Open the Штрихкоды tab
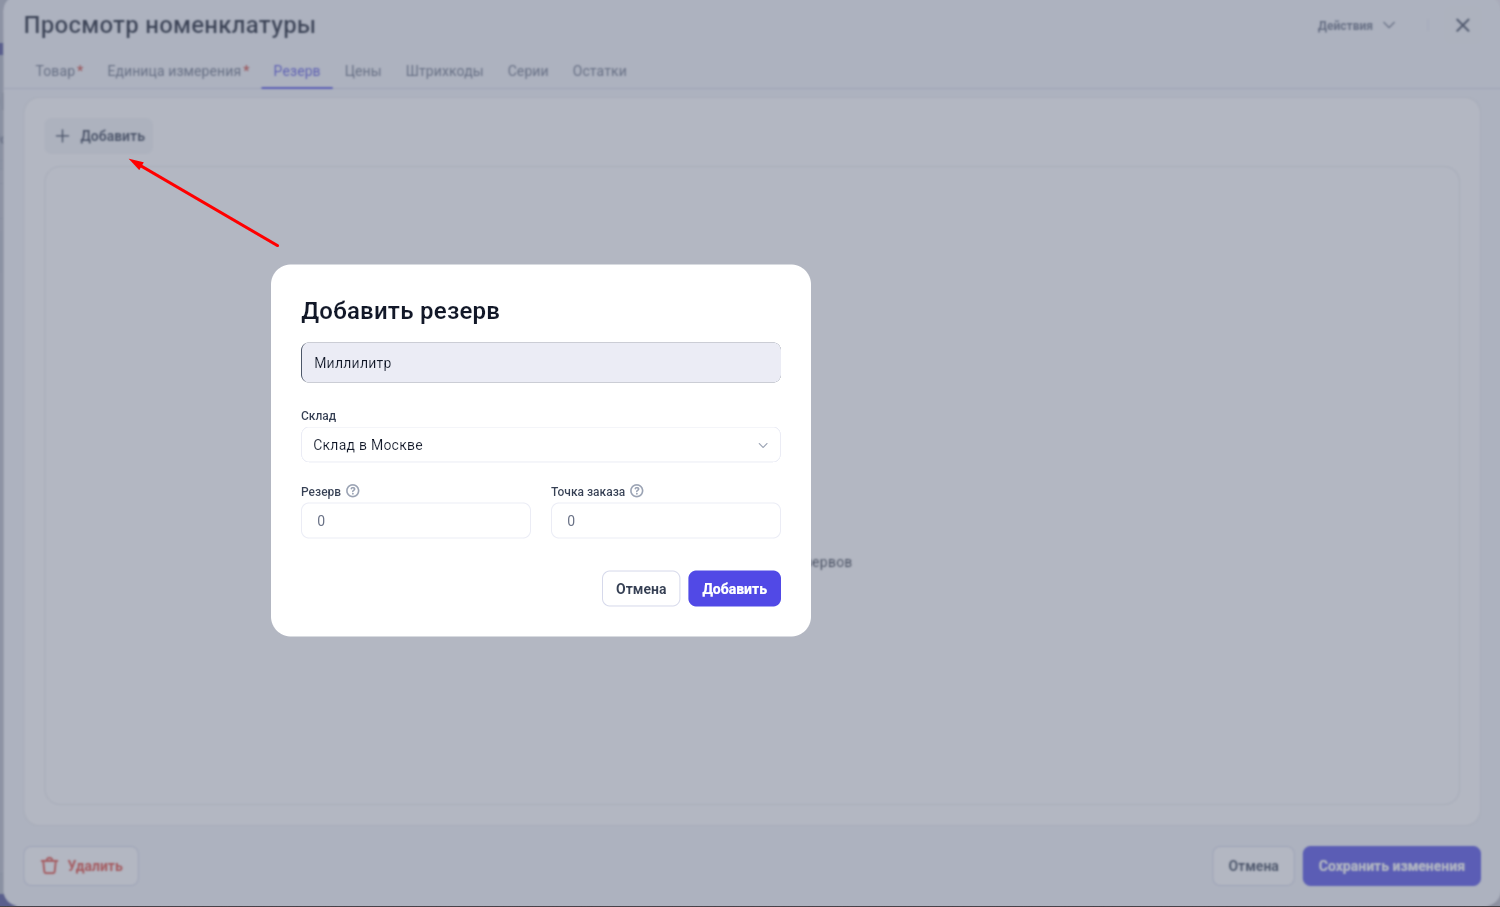 [444, 71]
